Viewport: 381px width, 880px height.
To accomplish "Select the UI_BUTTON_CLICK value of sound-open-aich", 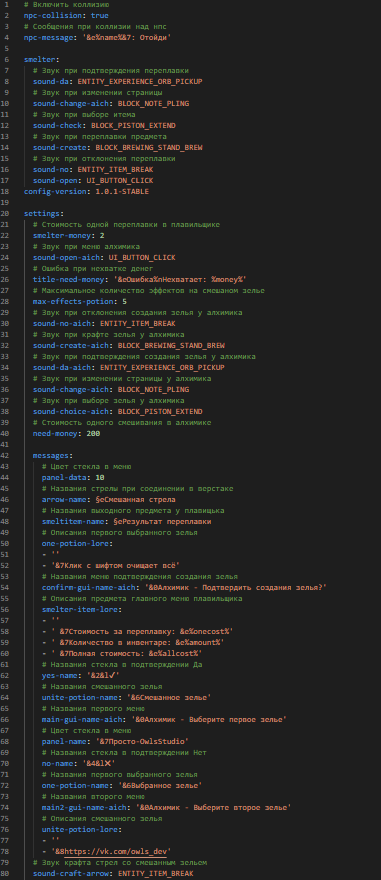I will pyautogui.click(x=142, y=258).
